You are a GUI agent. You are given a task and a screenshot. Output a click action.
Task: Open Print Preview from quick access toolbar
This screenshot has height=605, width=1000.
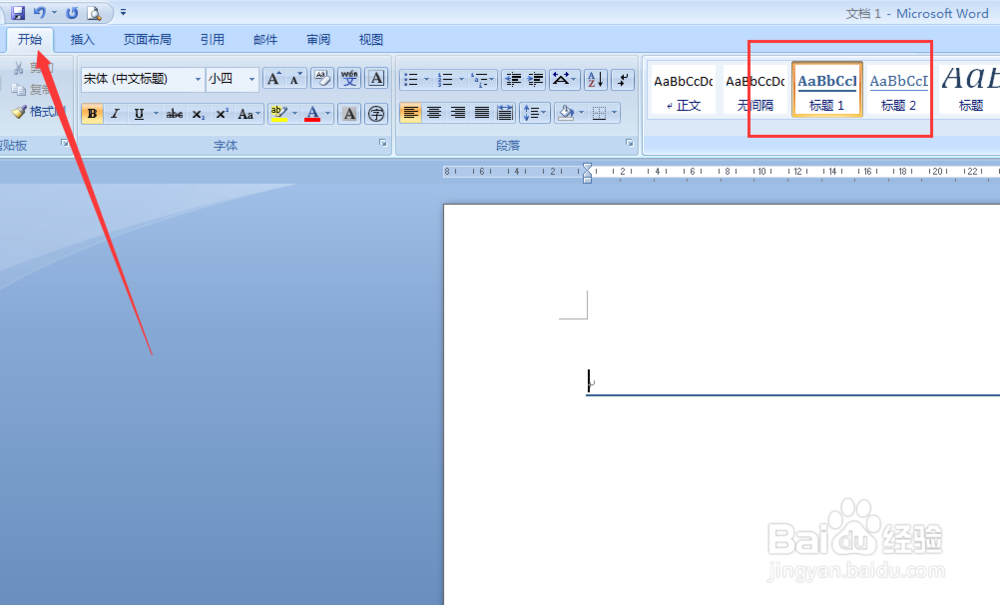coord(94,13)
